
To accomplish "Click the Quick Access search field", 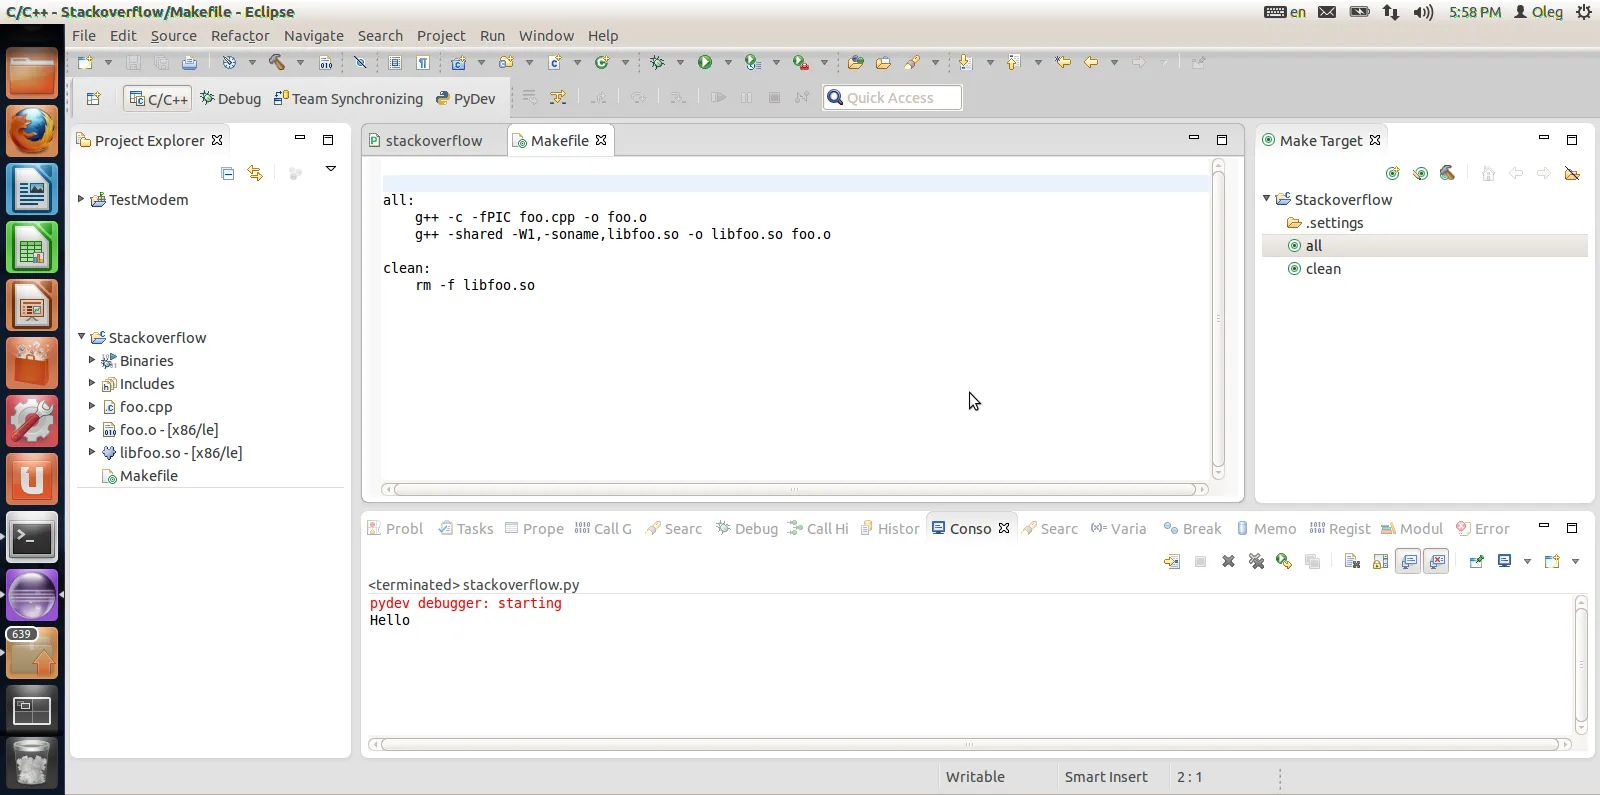I will 892,97.
